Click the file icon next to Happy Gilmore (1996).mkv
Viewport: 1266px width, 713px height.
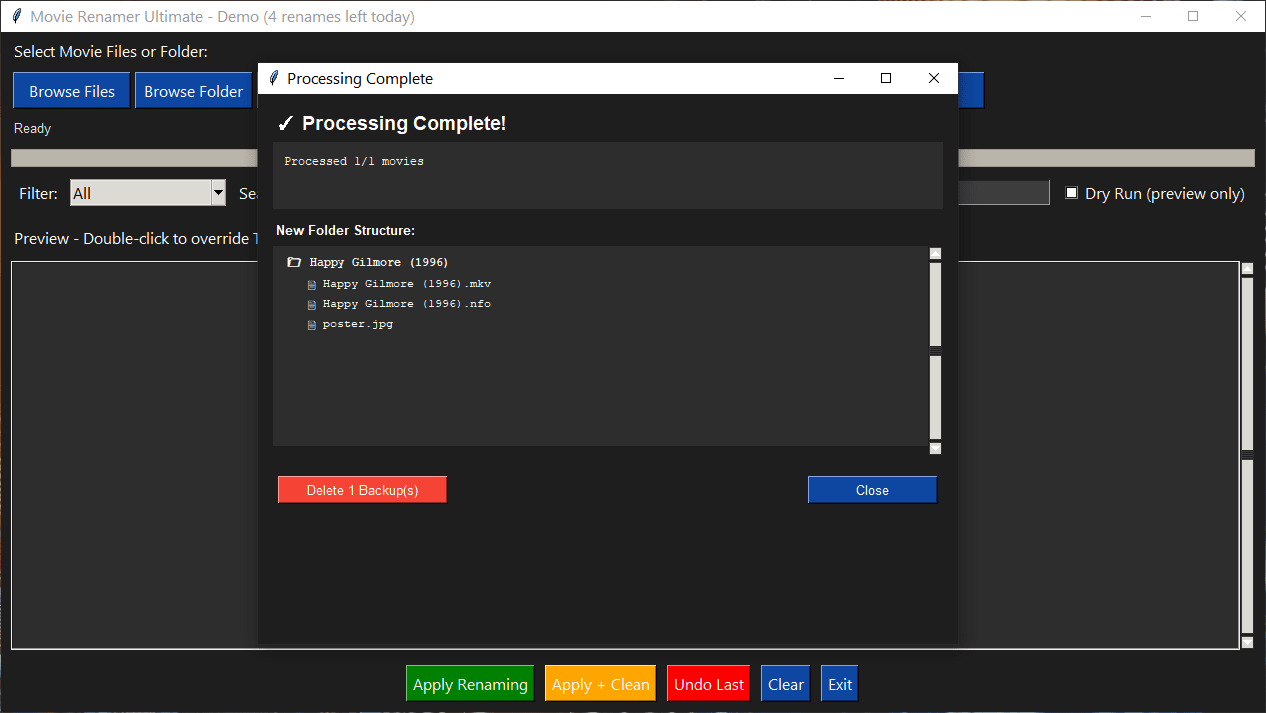[x=311, y=283]
